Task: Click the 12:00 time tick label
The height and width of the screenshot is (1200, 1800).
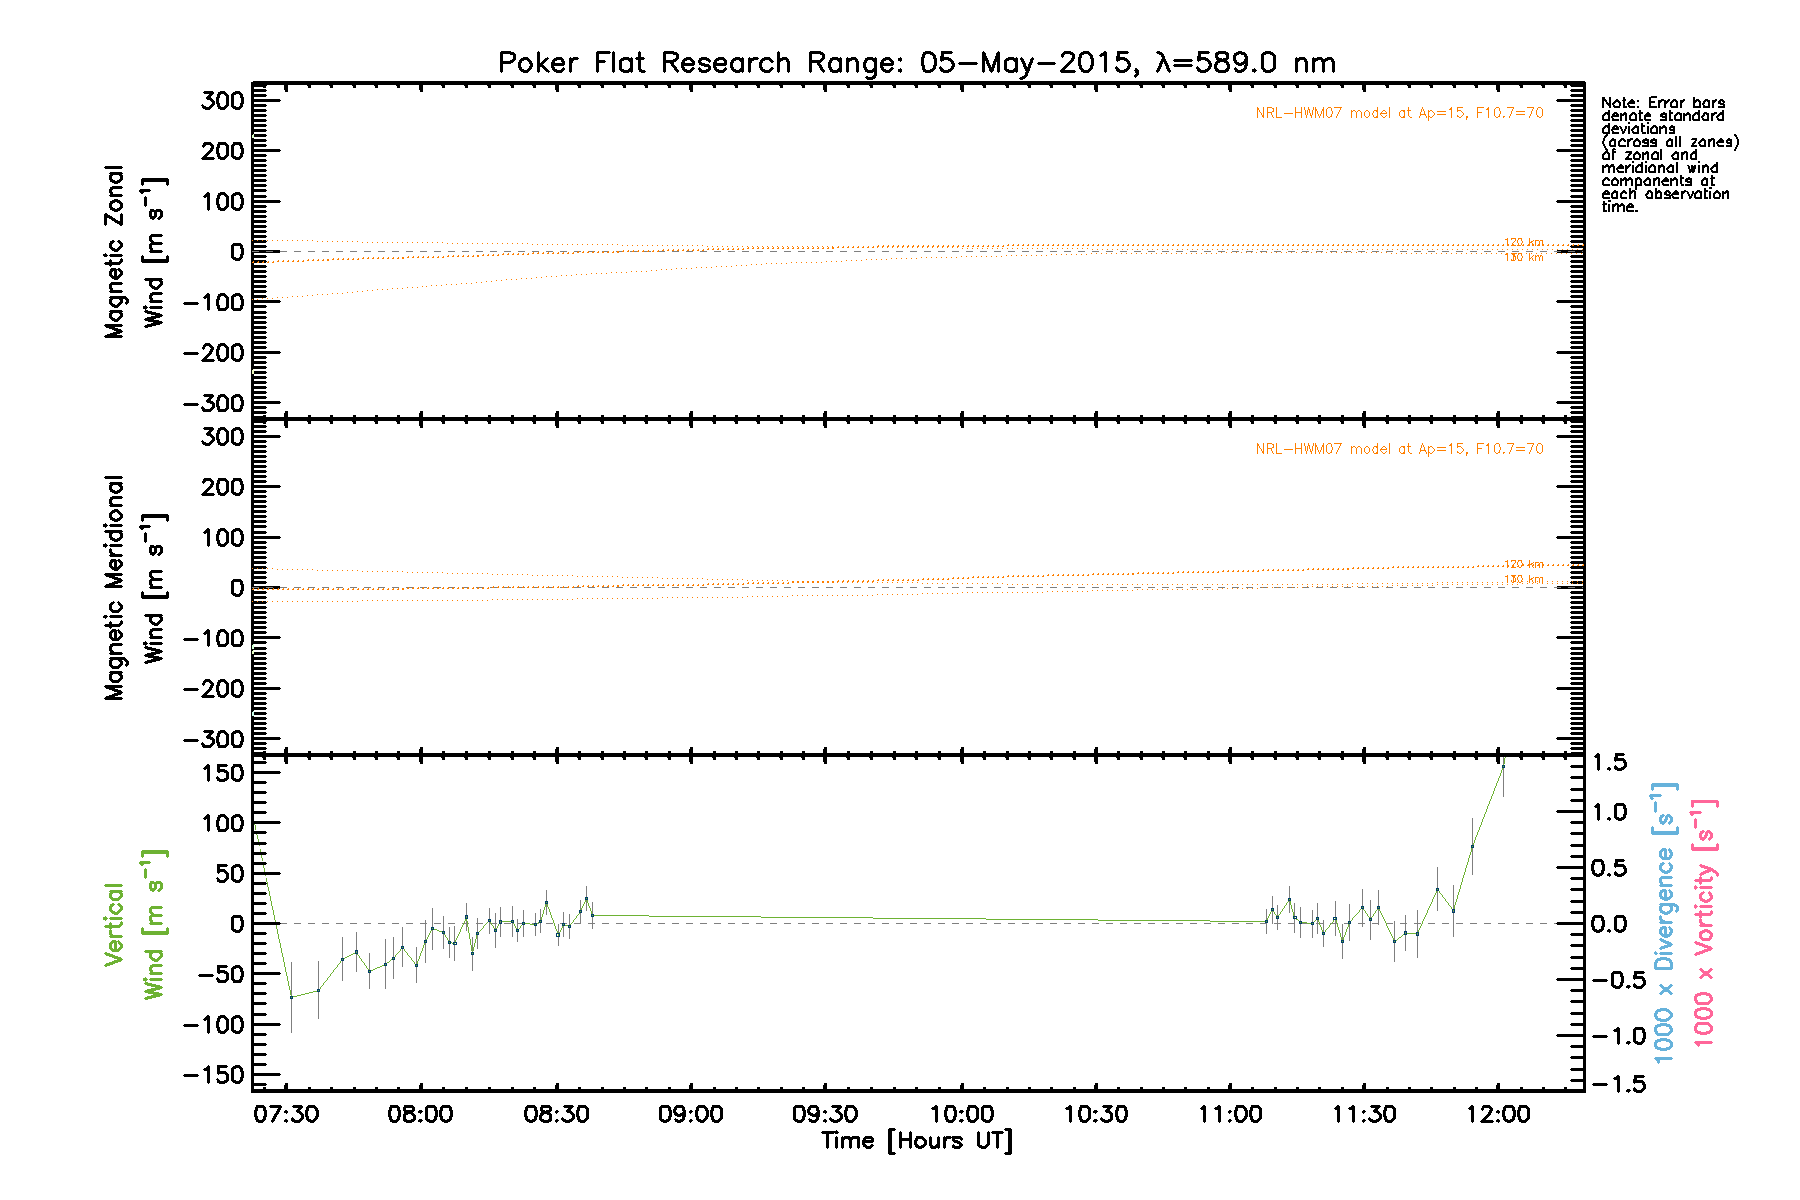Action: (1498, 1114)
